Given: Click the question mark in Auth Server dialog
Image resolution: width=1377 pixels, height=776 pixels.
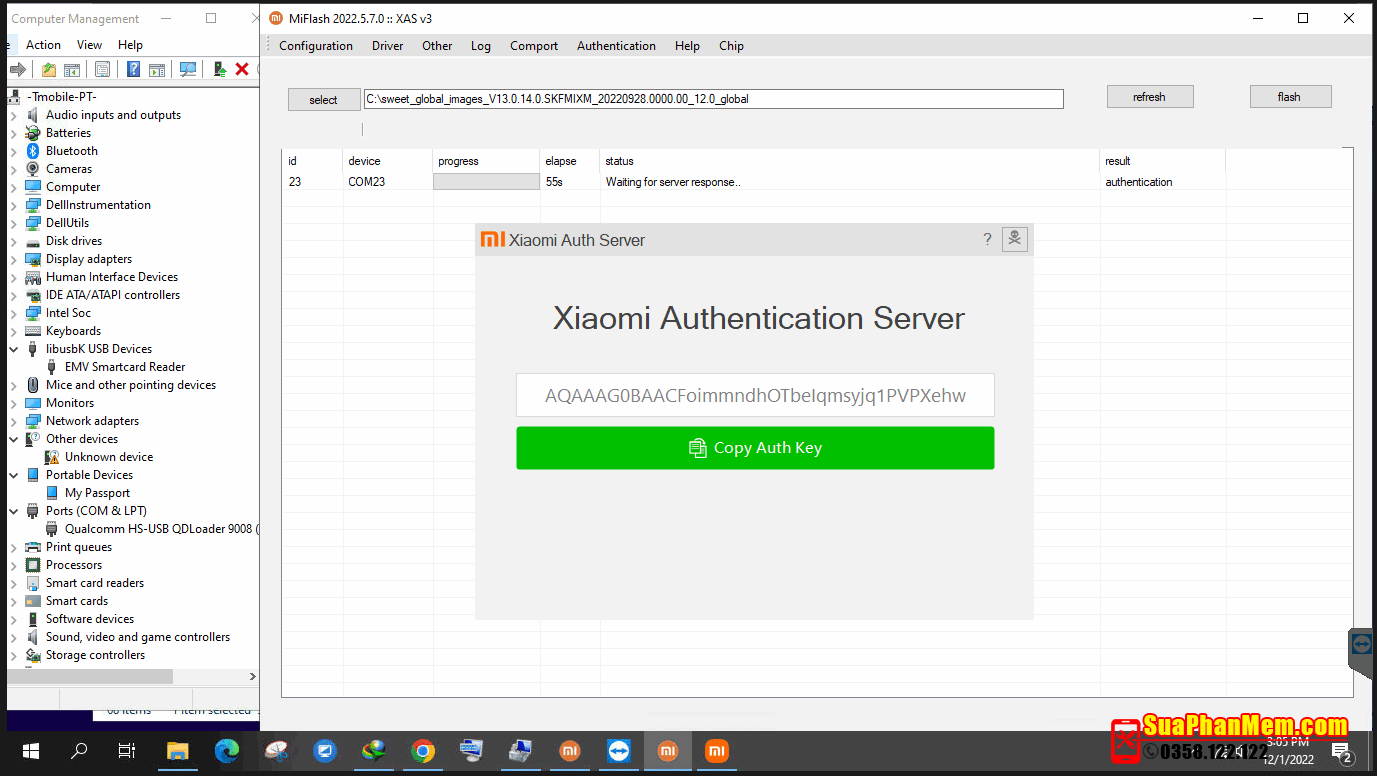Looking at the screenshot, I should pos(987,239).
